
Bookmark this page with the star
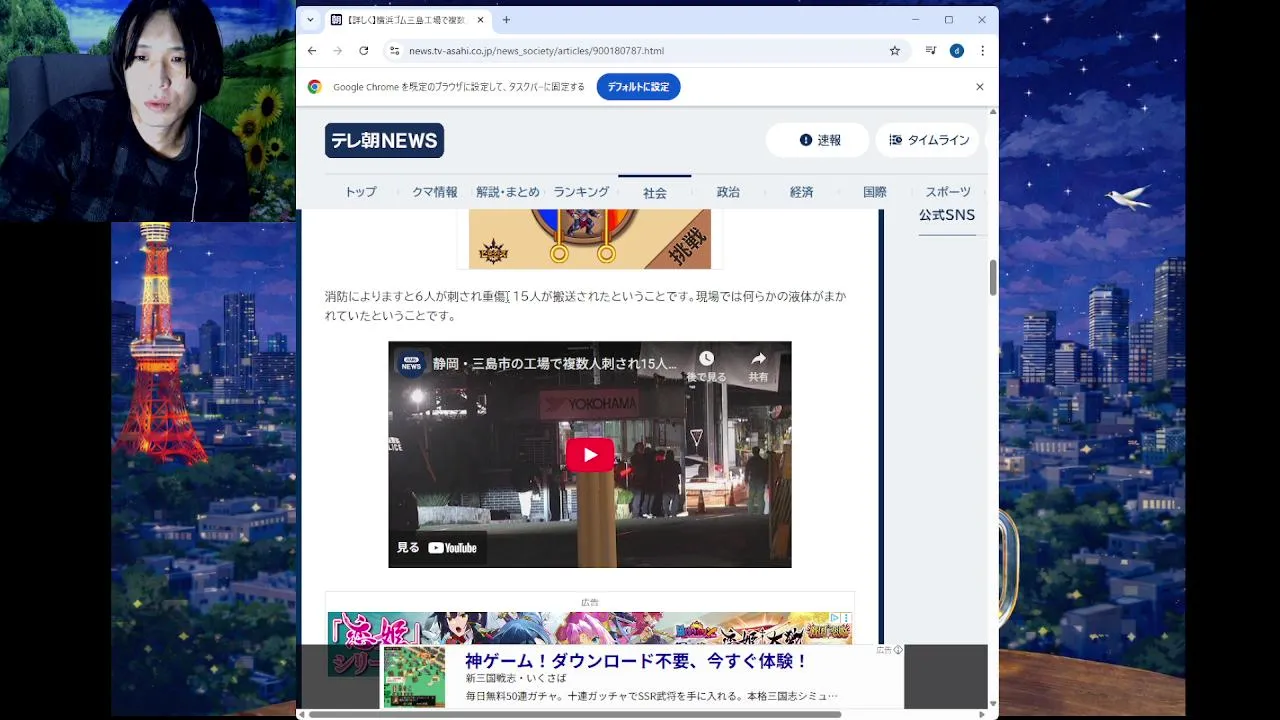click(895, 50)
